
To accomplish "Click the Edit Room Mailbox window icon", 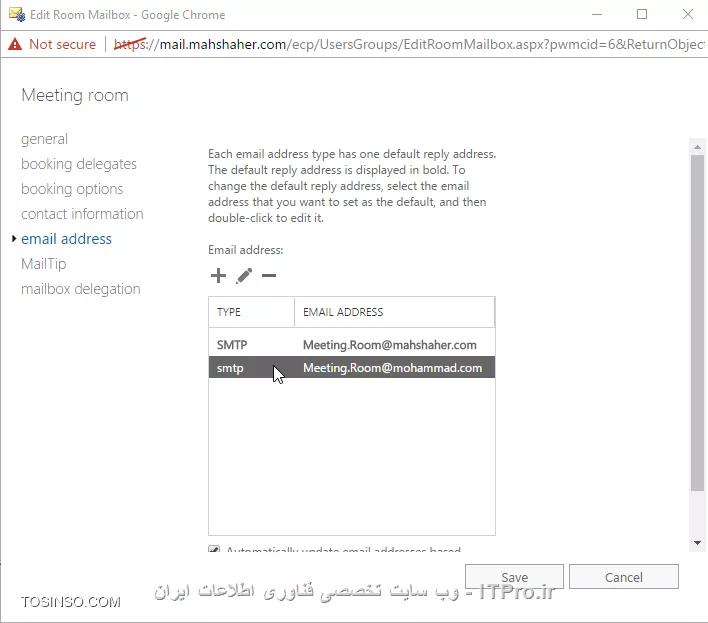I will [17, 14].
